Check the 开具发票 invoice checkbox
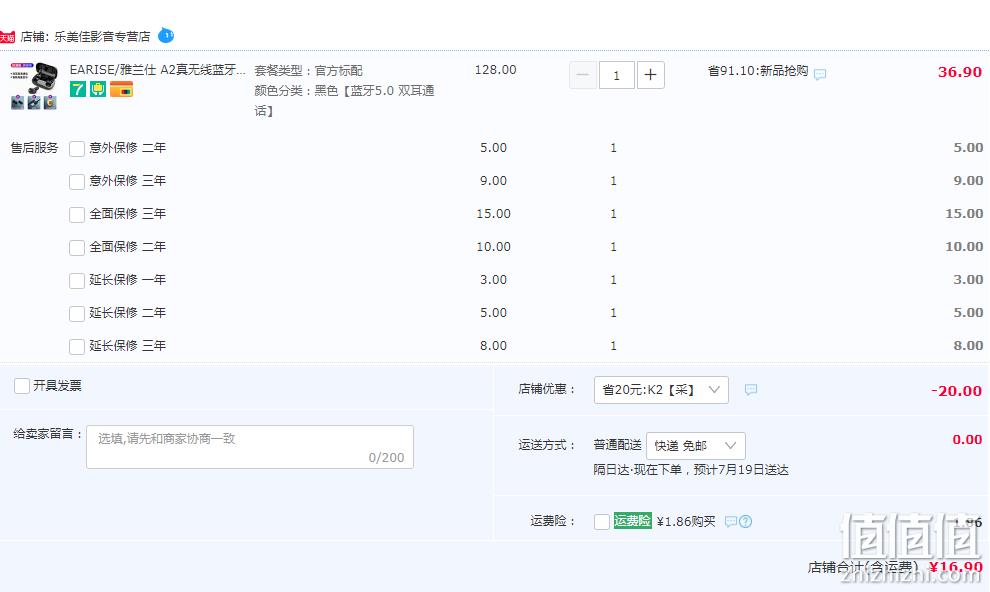Screen dimensions: 990x592 [21, 386]
